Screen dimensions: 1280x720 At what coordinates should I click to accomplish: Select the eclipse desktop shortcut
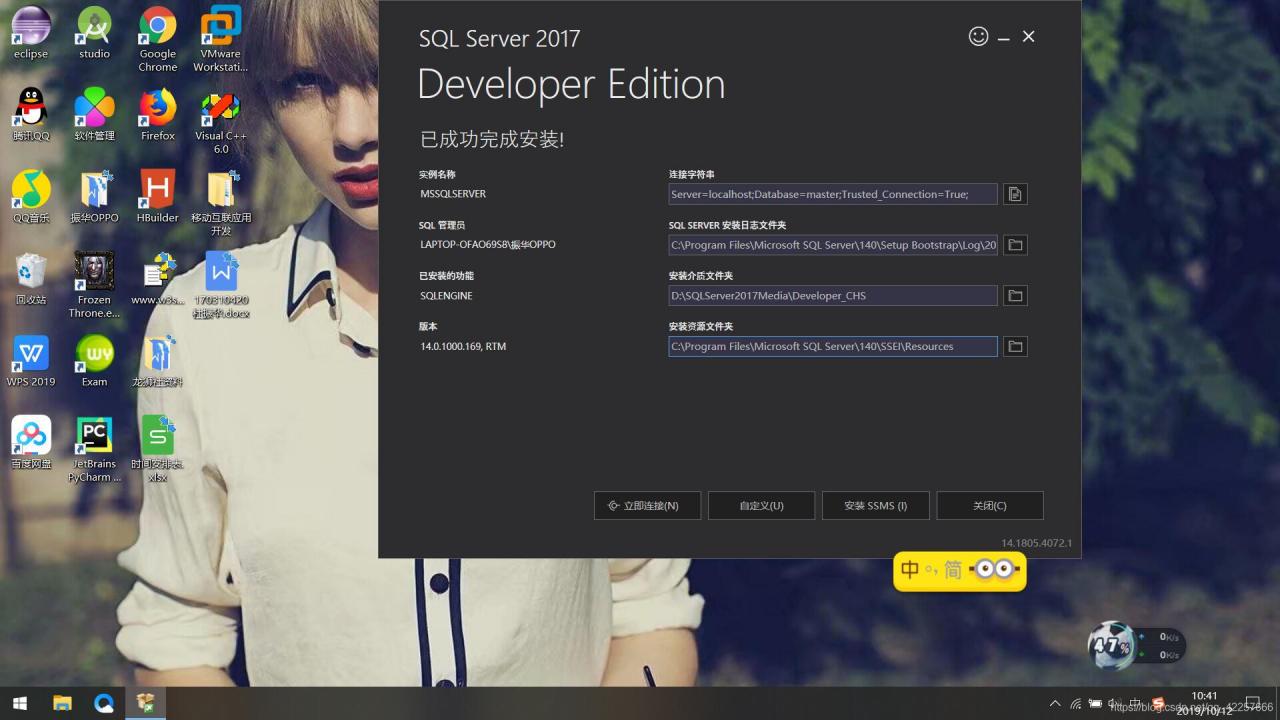[x=31, y=33]
